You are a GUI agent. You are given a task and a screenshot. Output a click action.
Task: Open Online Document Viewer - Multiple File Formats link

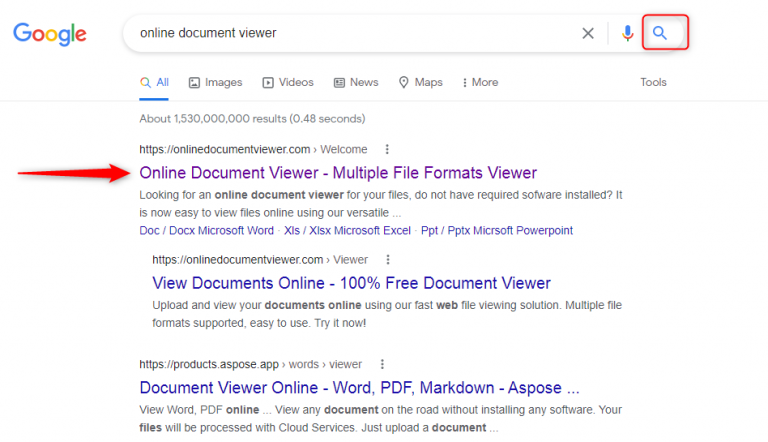coord(338,172)
